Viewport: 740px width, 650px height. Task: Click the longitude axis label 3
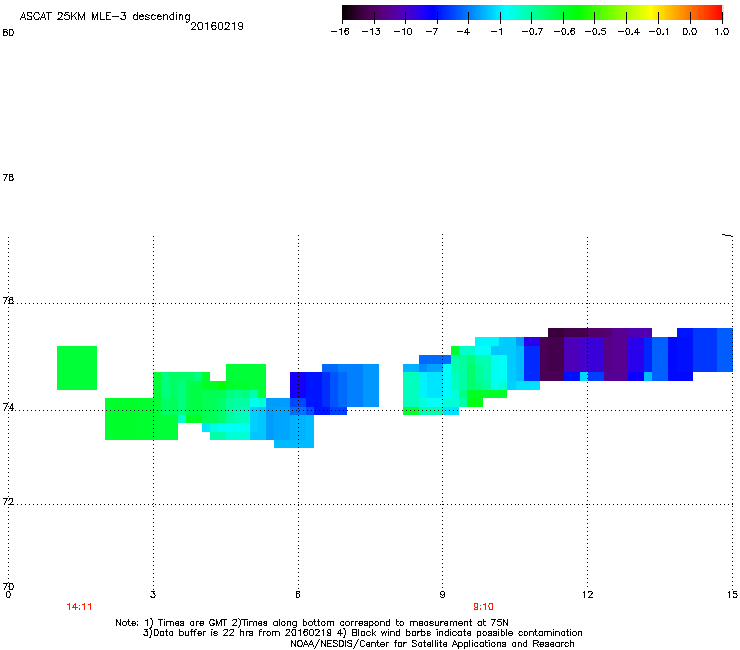[x=153, y=594]
